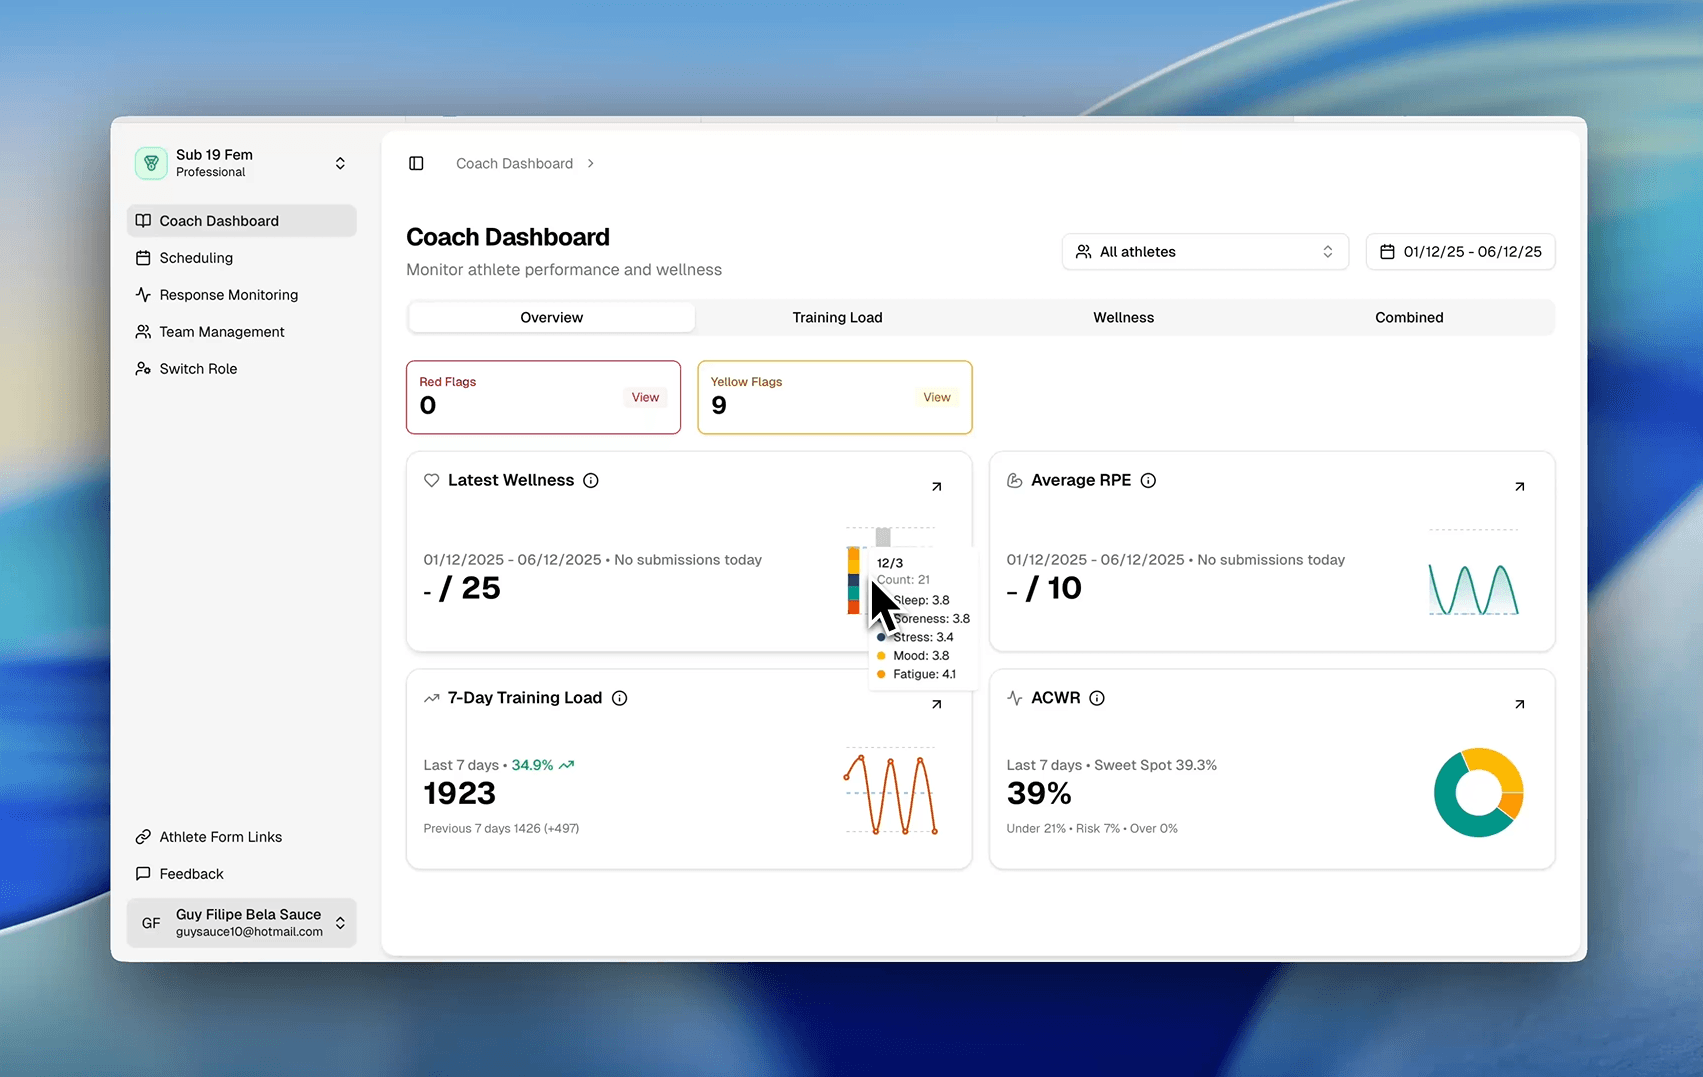The image size is (1703, 1077).
Task: Click Average RPE info icon
Action: [1148, 481]
